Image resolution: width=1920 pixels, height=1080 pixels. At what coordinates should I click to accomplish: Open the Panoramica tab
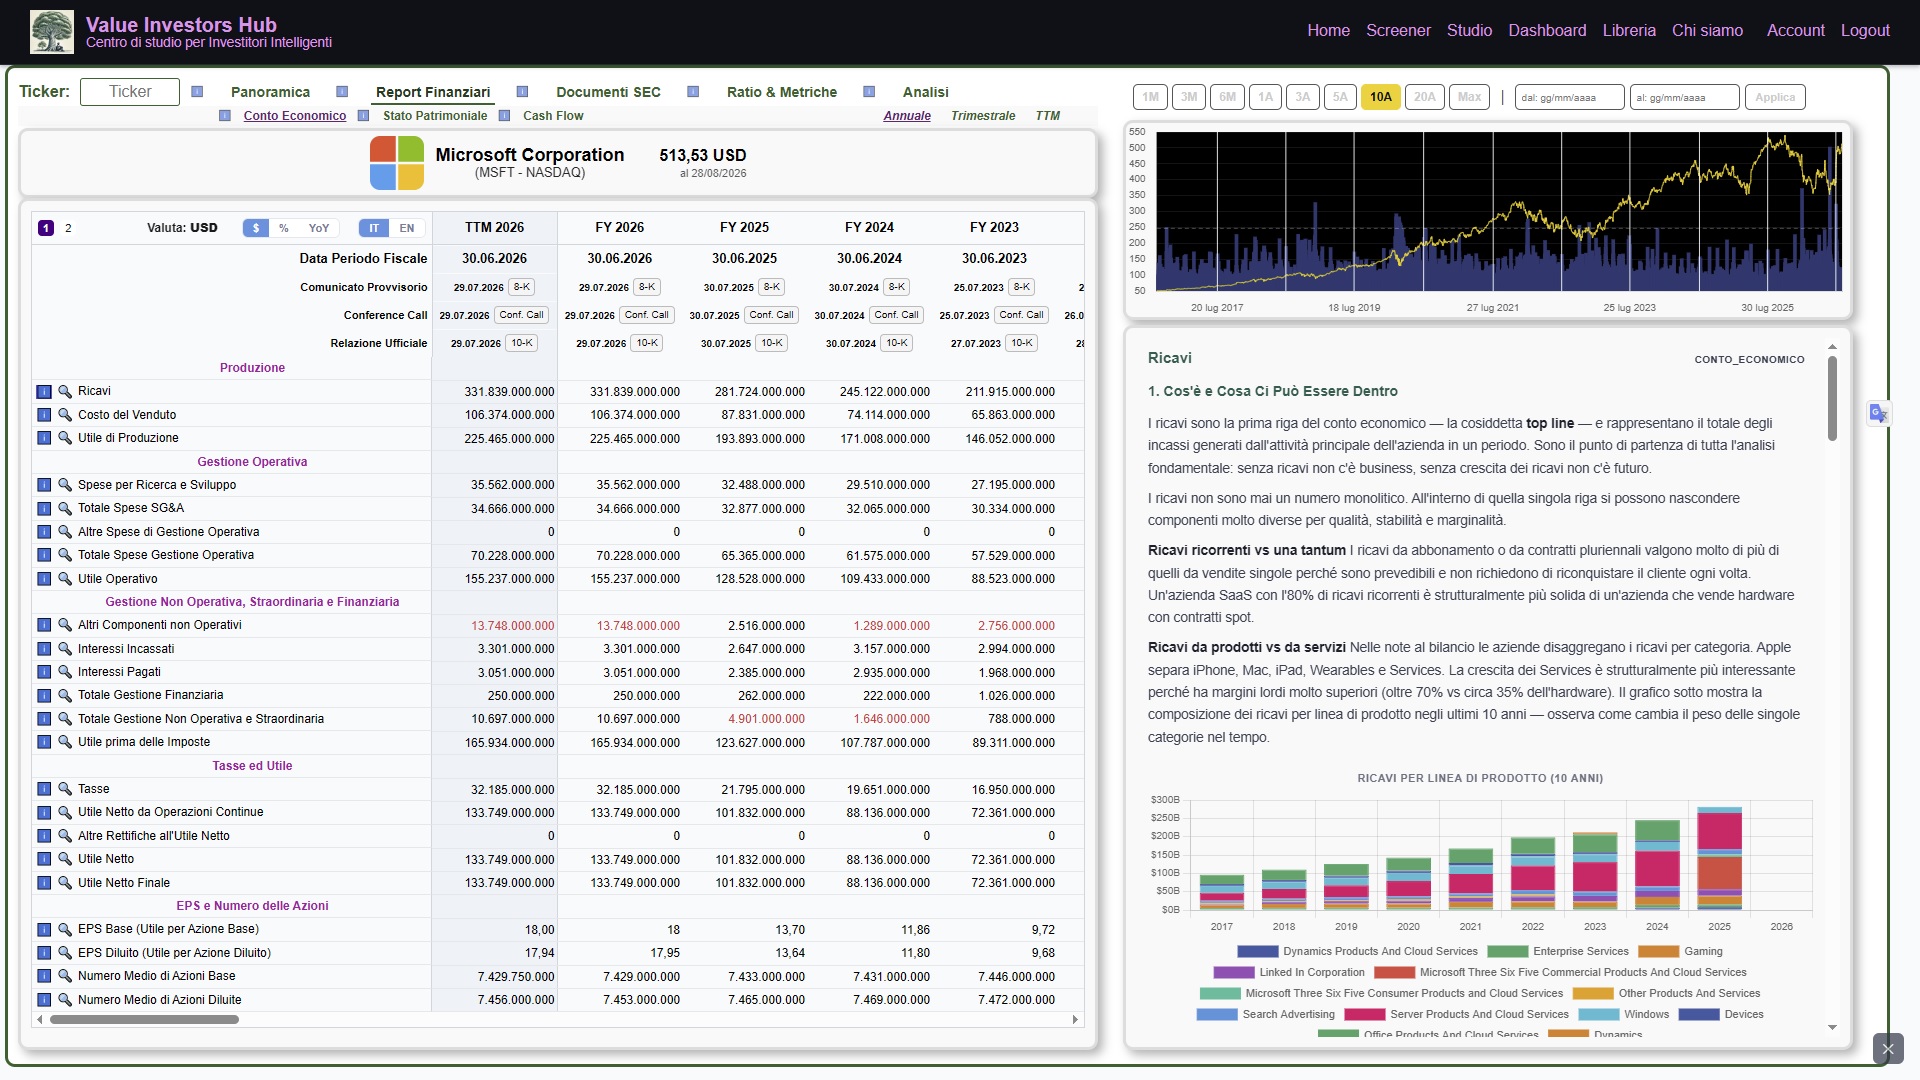click(270, 92)
